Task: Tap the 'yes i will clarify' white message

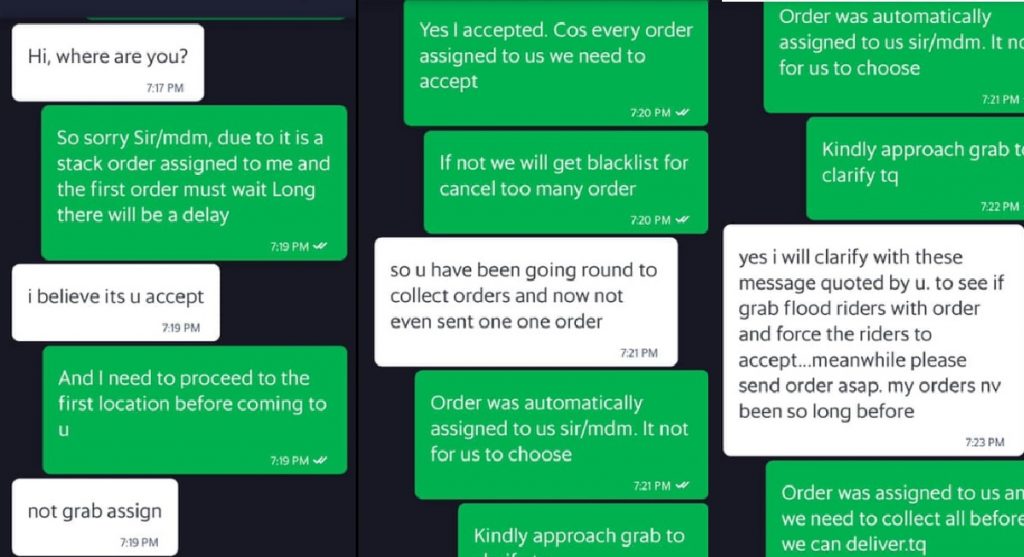Action: click(873, 340)
